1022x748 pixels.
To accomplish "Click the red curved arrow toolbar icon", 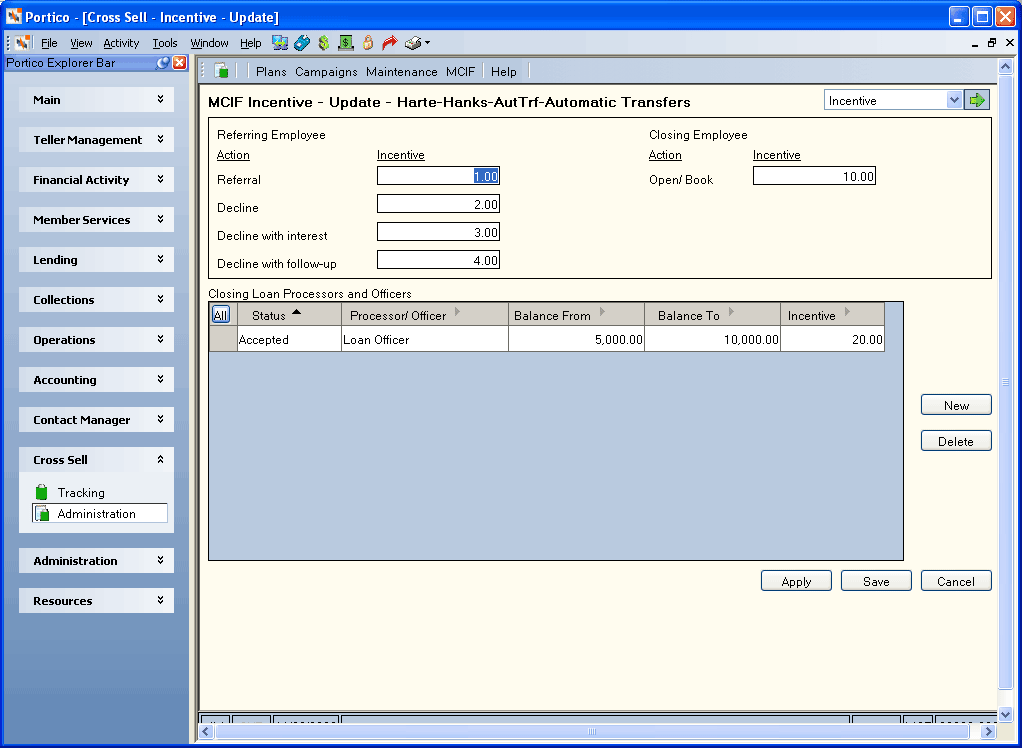I will pyautogui.click(x=390, y=43).
